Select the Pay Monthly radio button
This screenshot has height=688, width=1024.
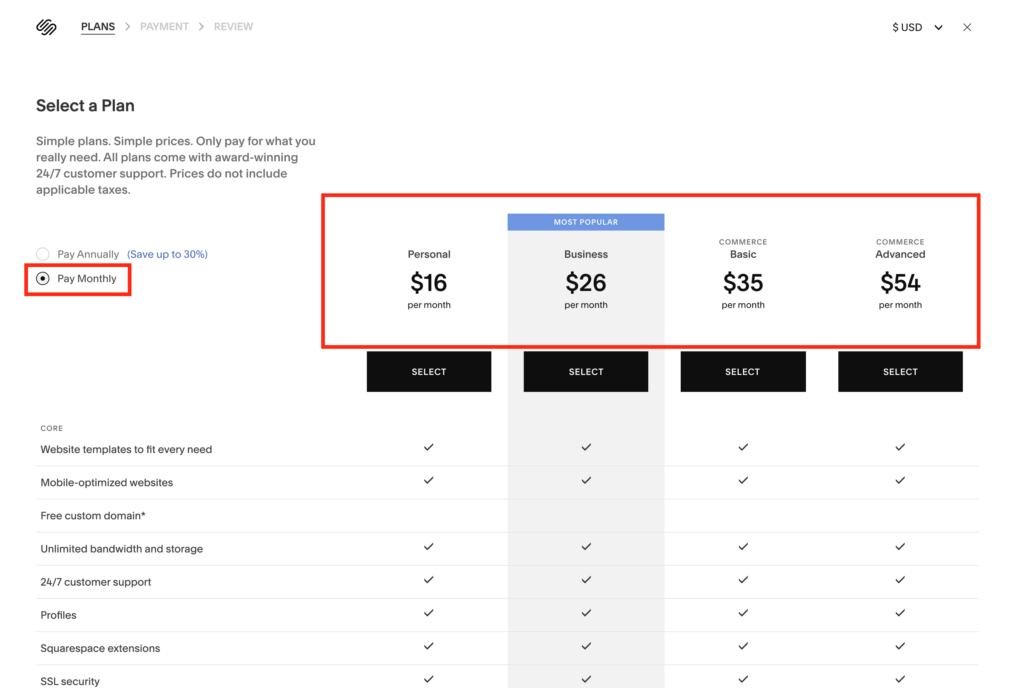point(43,279)
